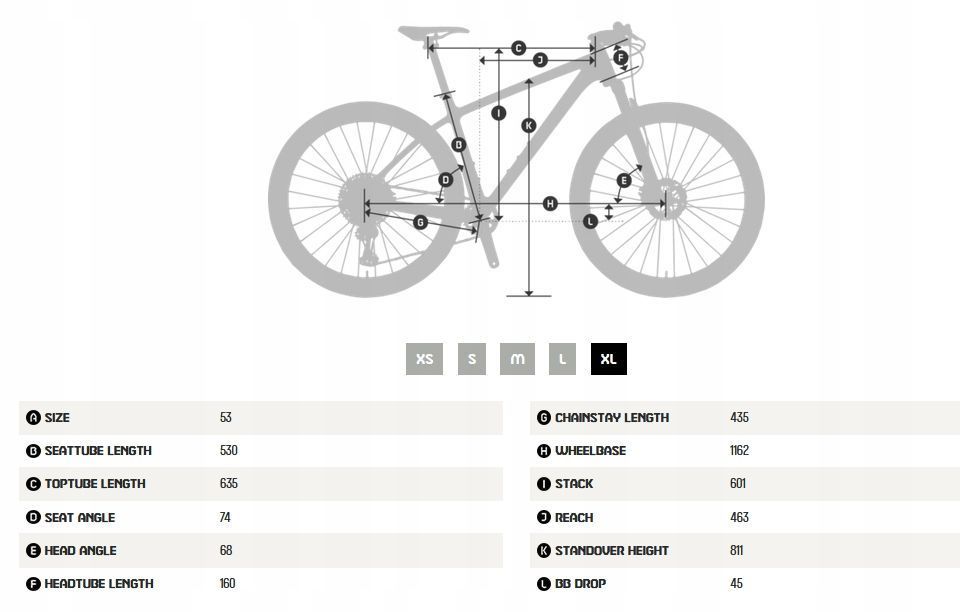The width and height of the screenshot is (960, 612).
Task: Select the H wheelbase marker on diagram
Action: coord(550,204)
